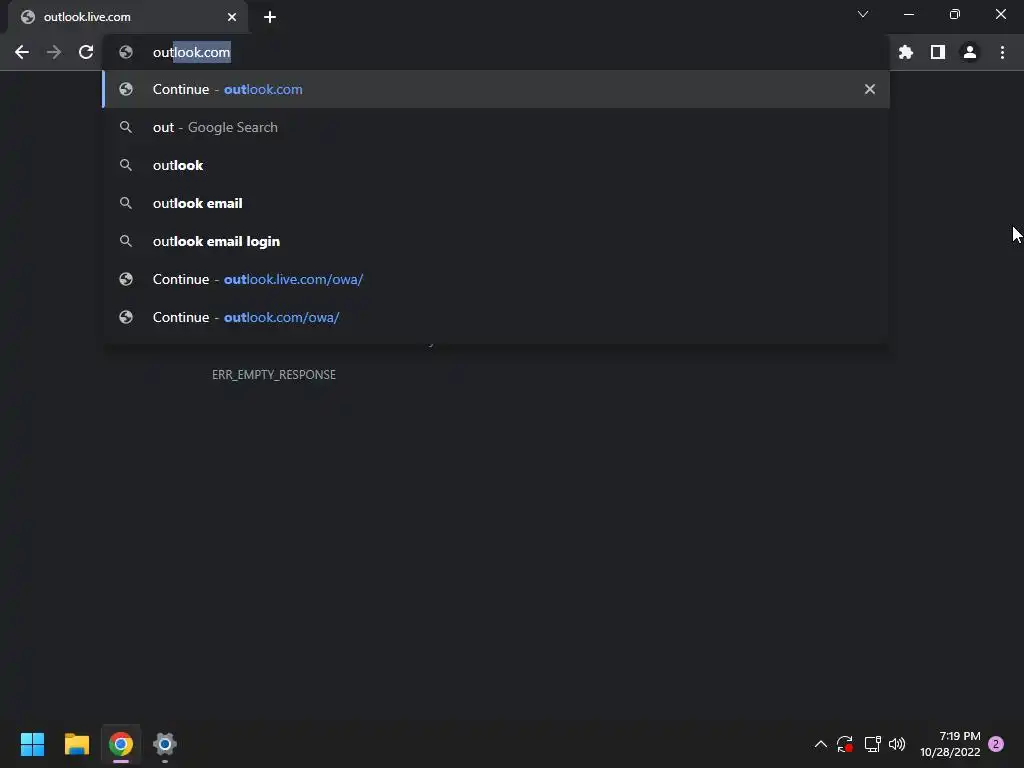Click the forward navigation arrow
Screen dimensions: 1024x768
tap(54, 52)
